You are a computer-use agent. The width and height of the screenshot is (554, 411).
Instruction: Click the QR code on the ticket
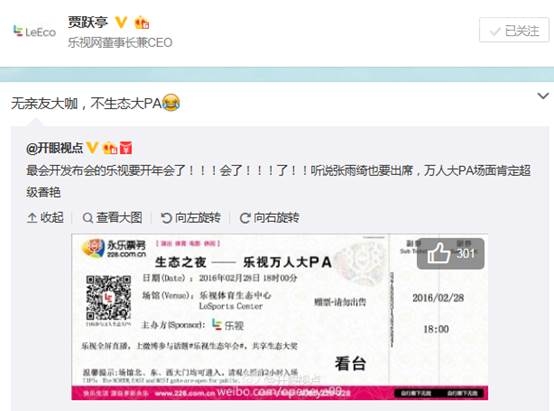tap(108, 298)
